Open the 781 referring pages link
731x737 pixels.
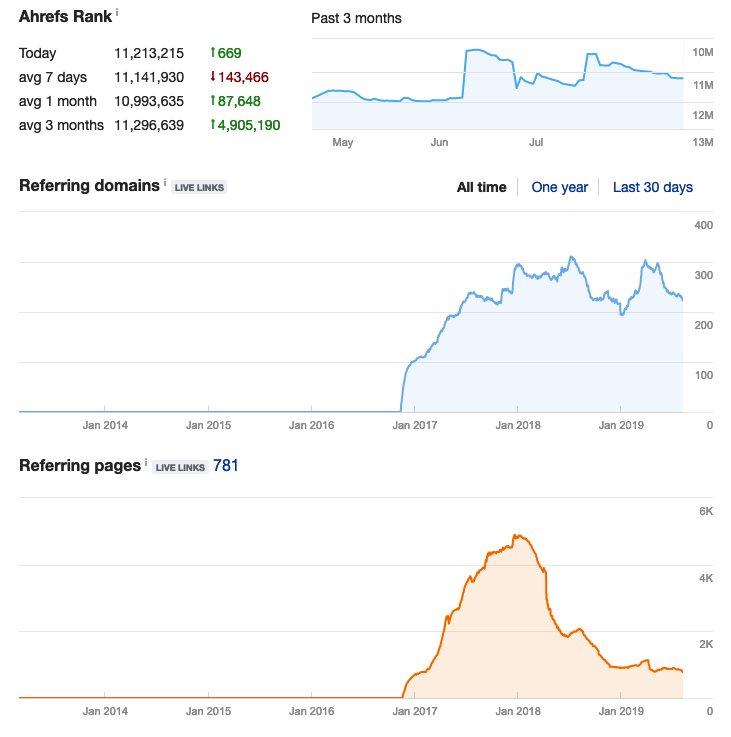click(226, 466)
